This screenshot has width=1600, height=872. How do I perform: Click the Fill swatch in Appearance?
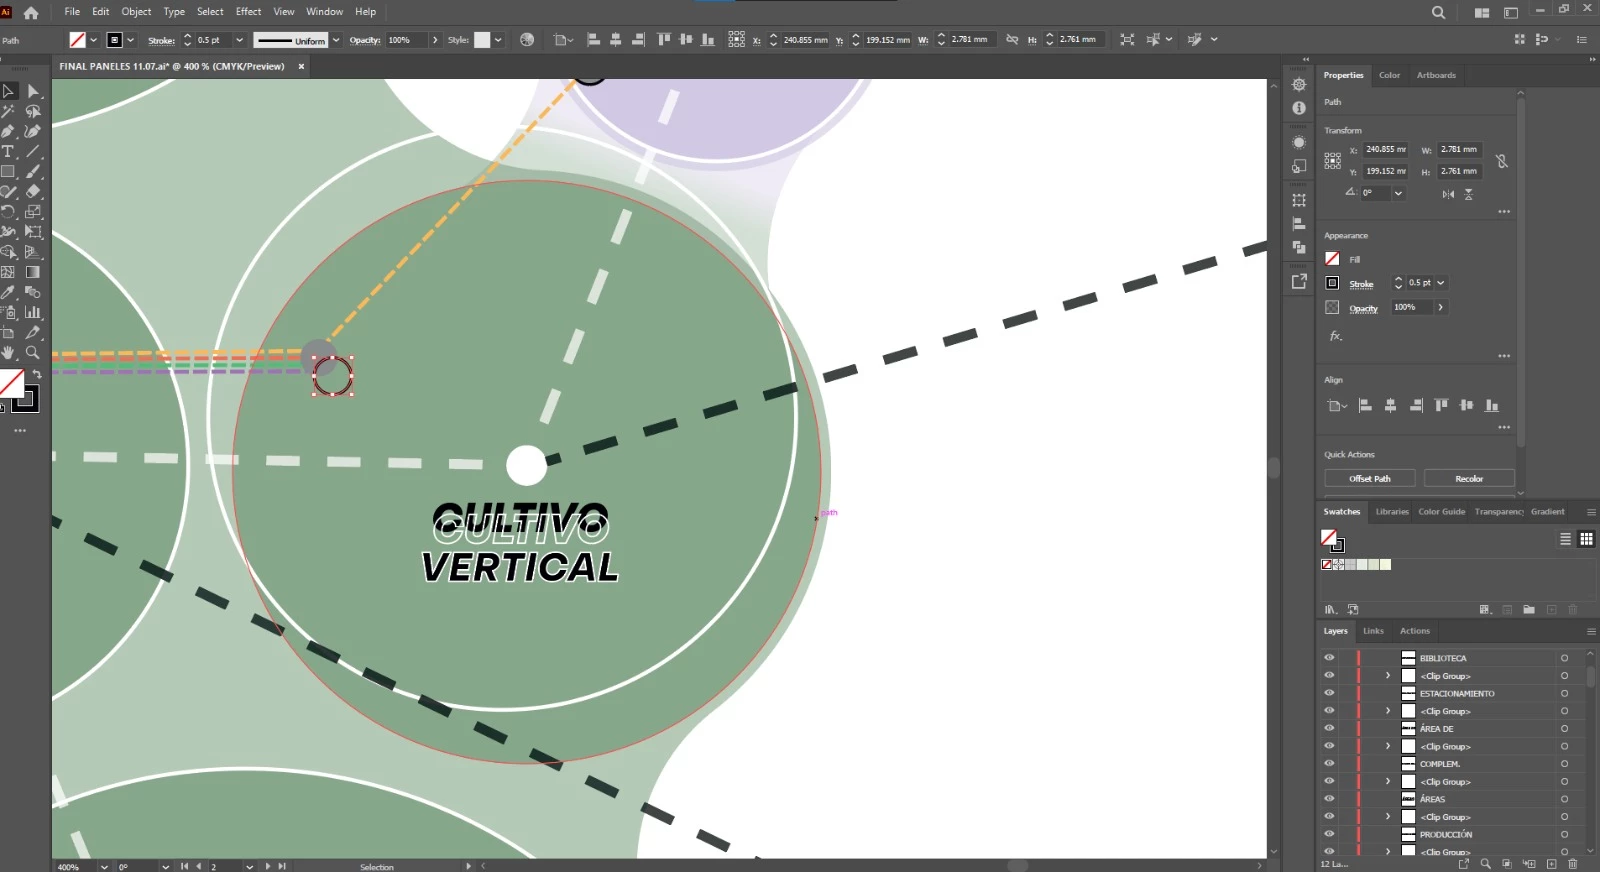coord(1332,259)
